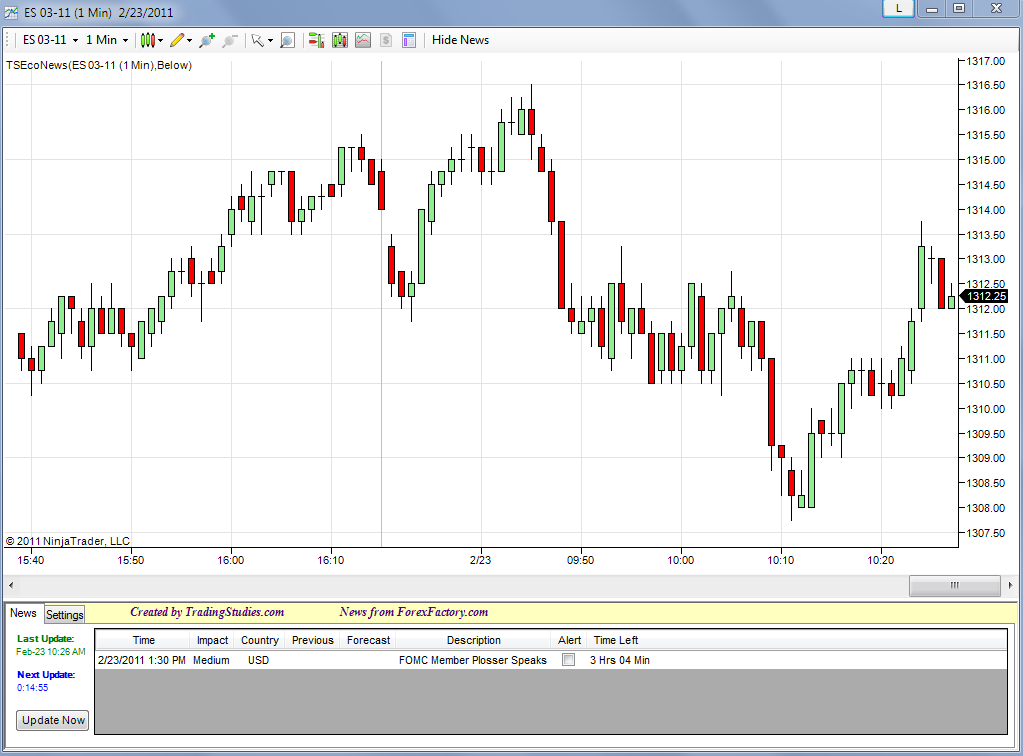
Task: Toggle the chart trader icon
Action: click(316, 40)
